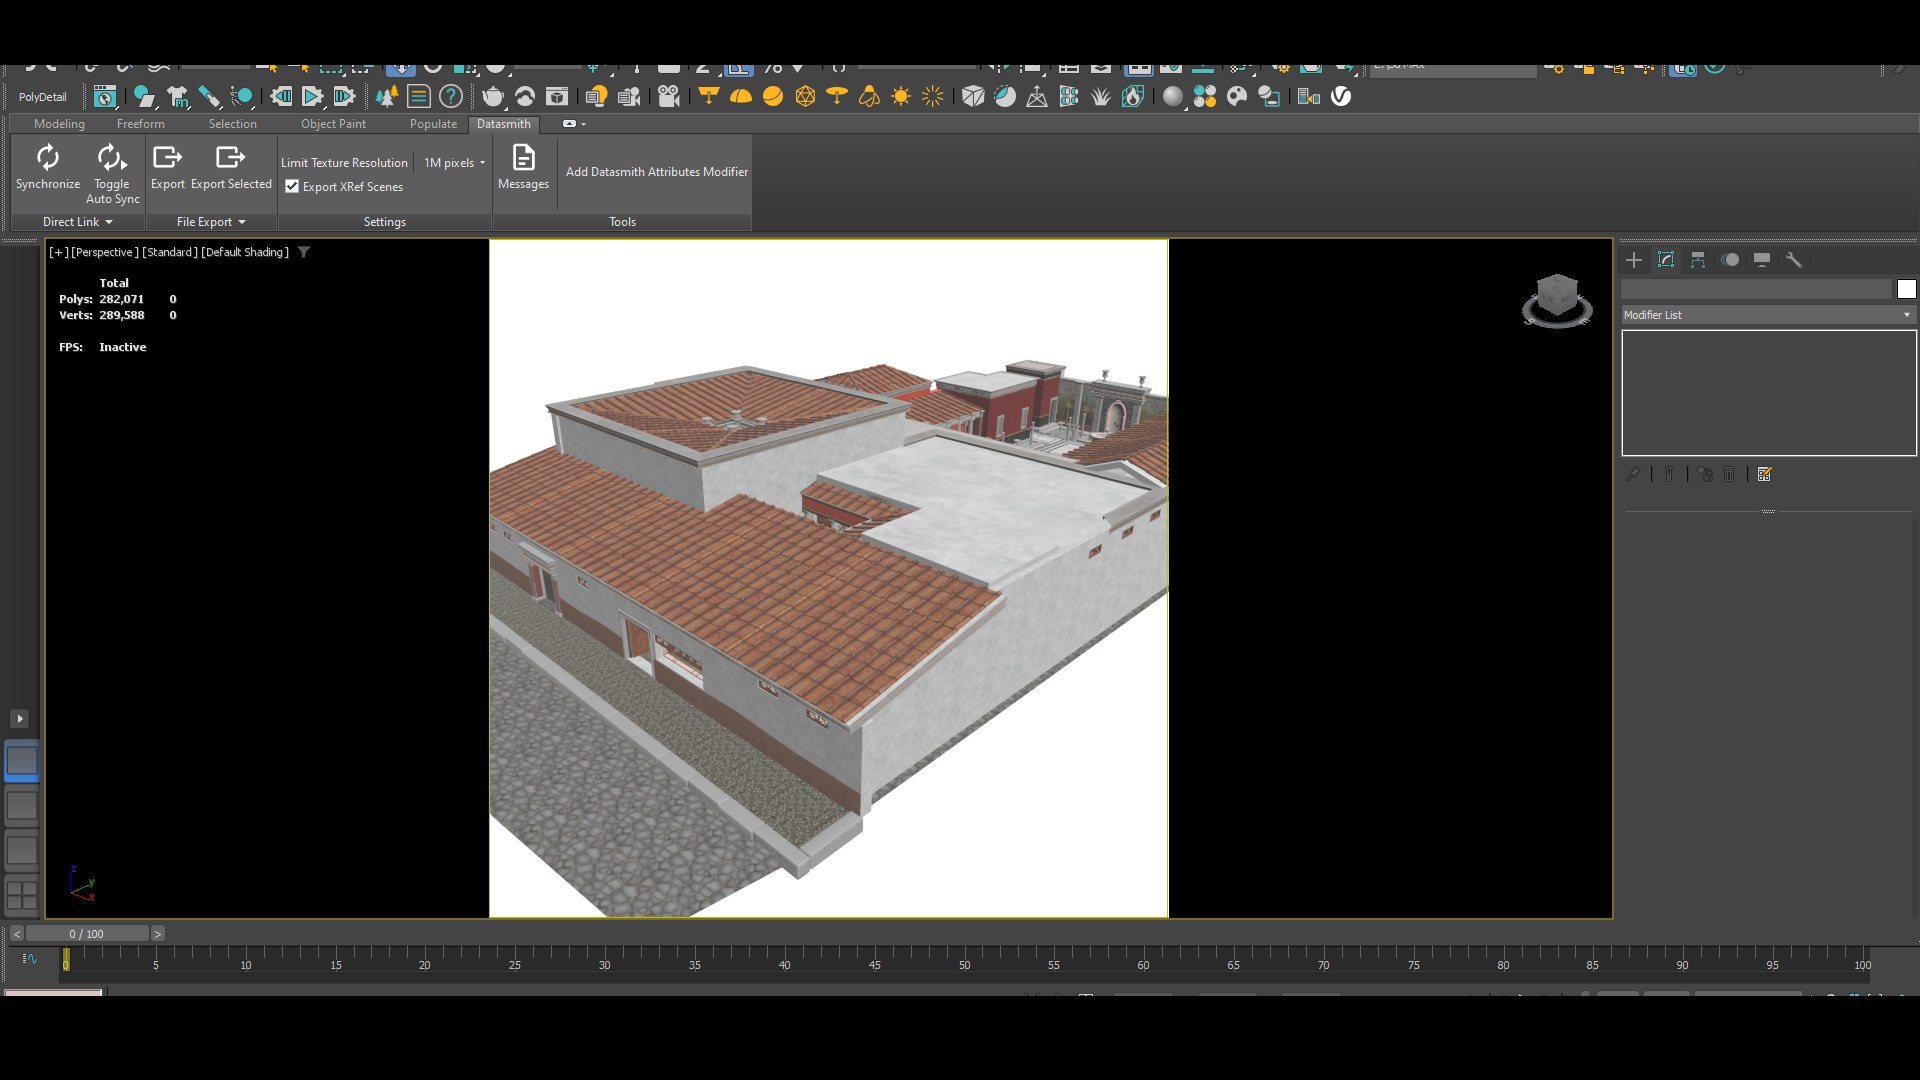Select the highlighted single viewport layout button
Viewport: 1920px width, 1080px height.
tap(22, 761)
